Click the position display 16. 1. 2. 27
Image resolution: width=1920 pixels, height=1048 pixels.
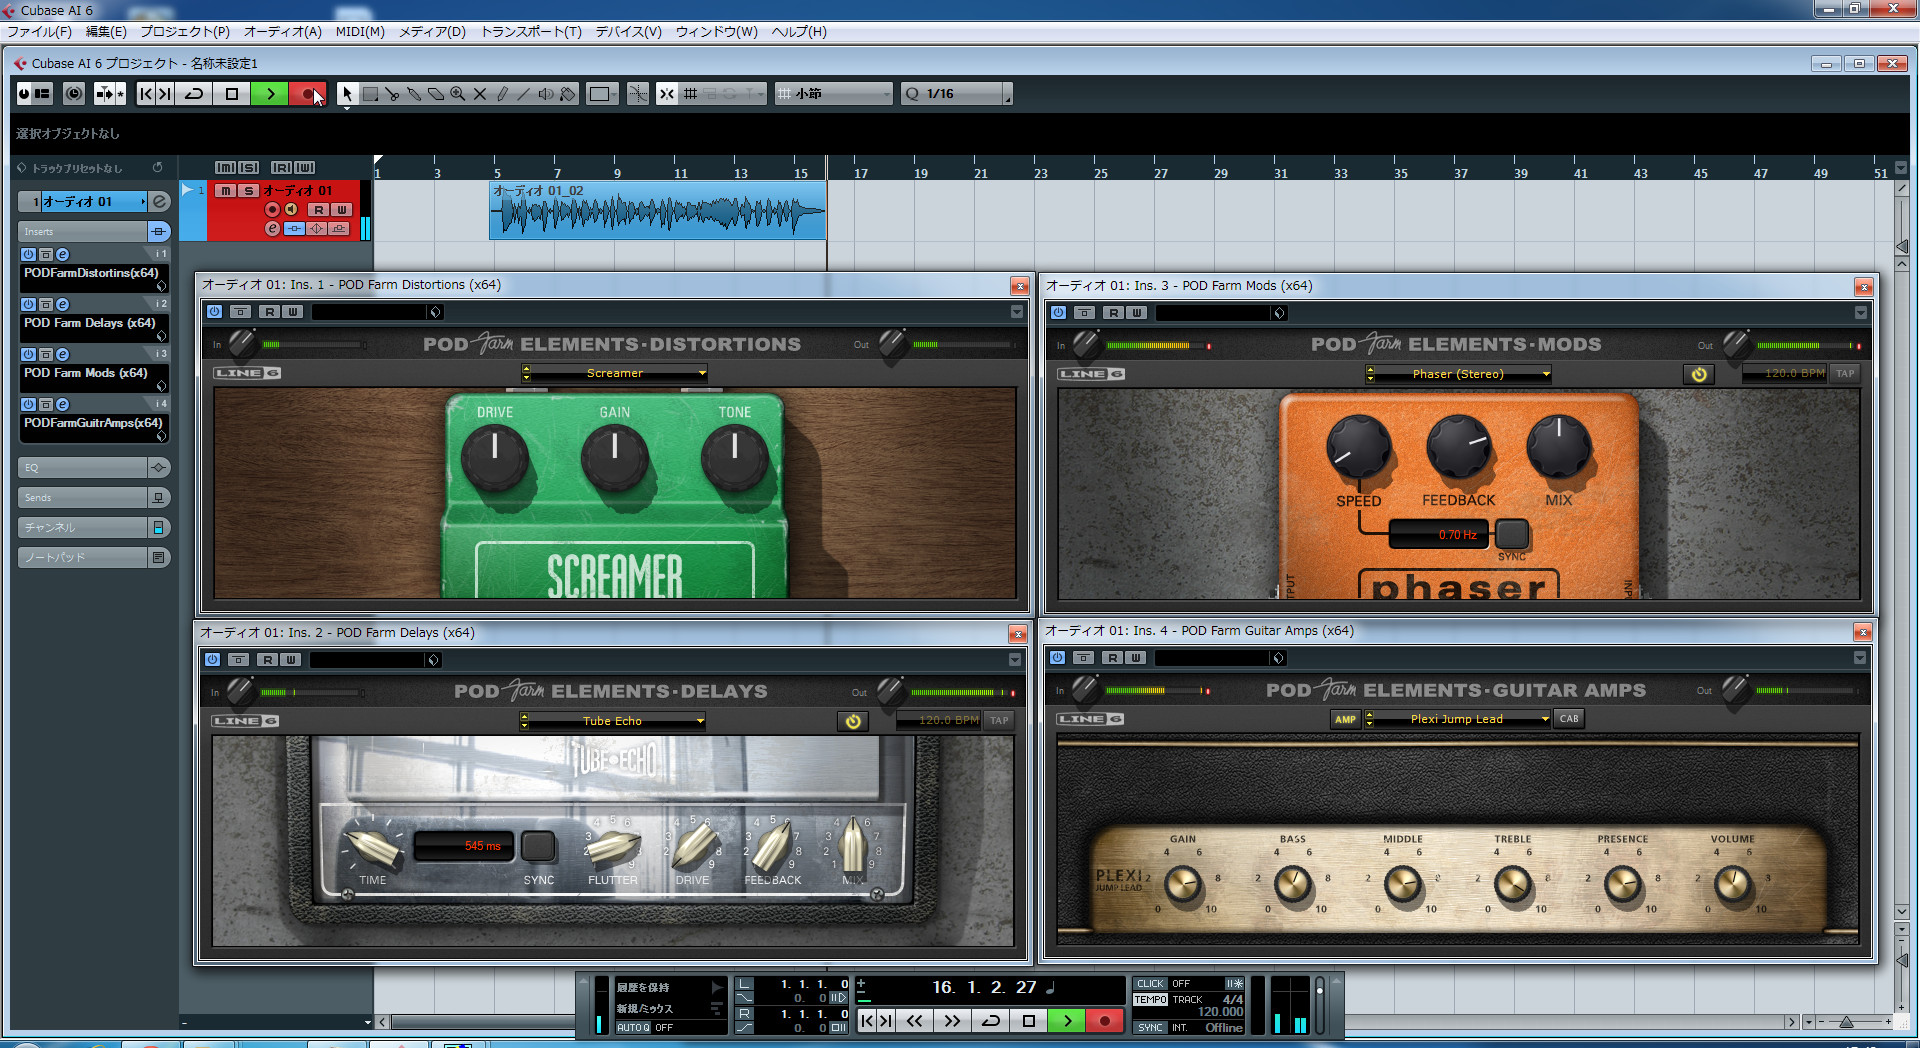tap(984, 987)
